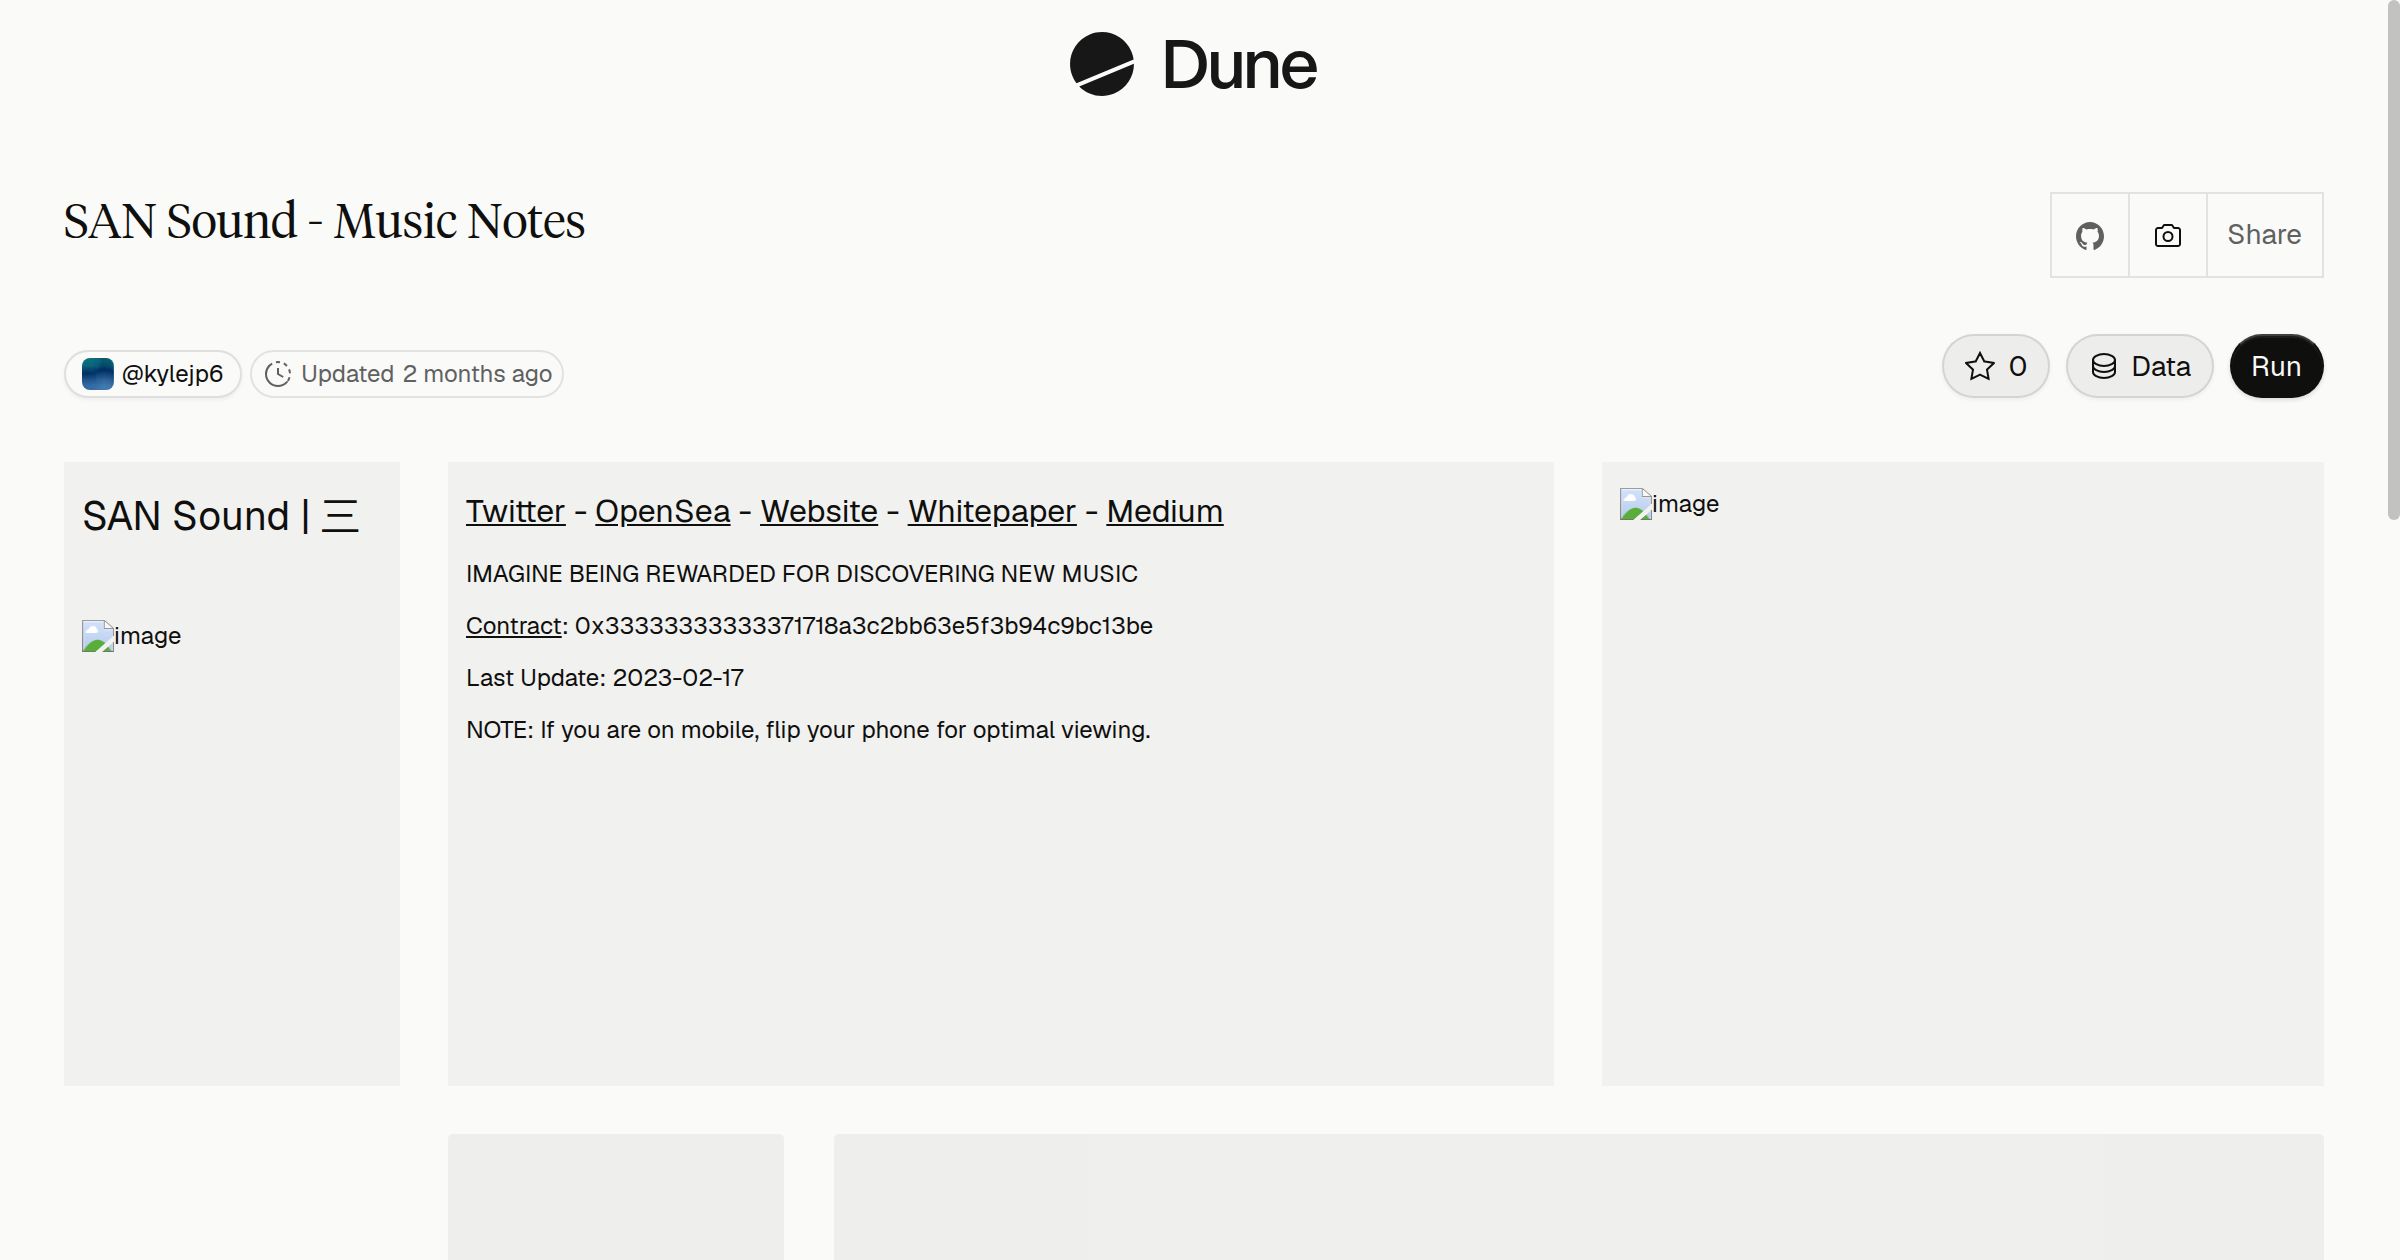Click the mobile viewing NOTE text

coord(808,730)
